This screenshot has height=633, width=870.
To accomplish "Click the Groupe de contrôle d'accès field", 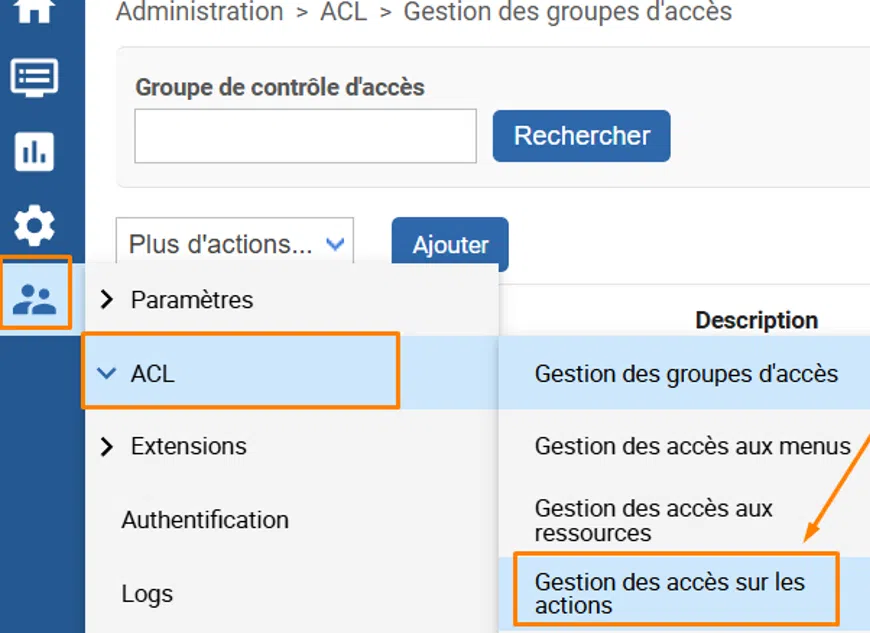I will [x=304, y=136].
